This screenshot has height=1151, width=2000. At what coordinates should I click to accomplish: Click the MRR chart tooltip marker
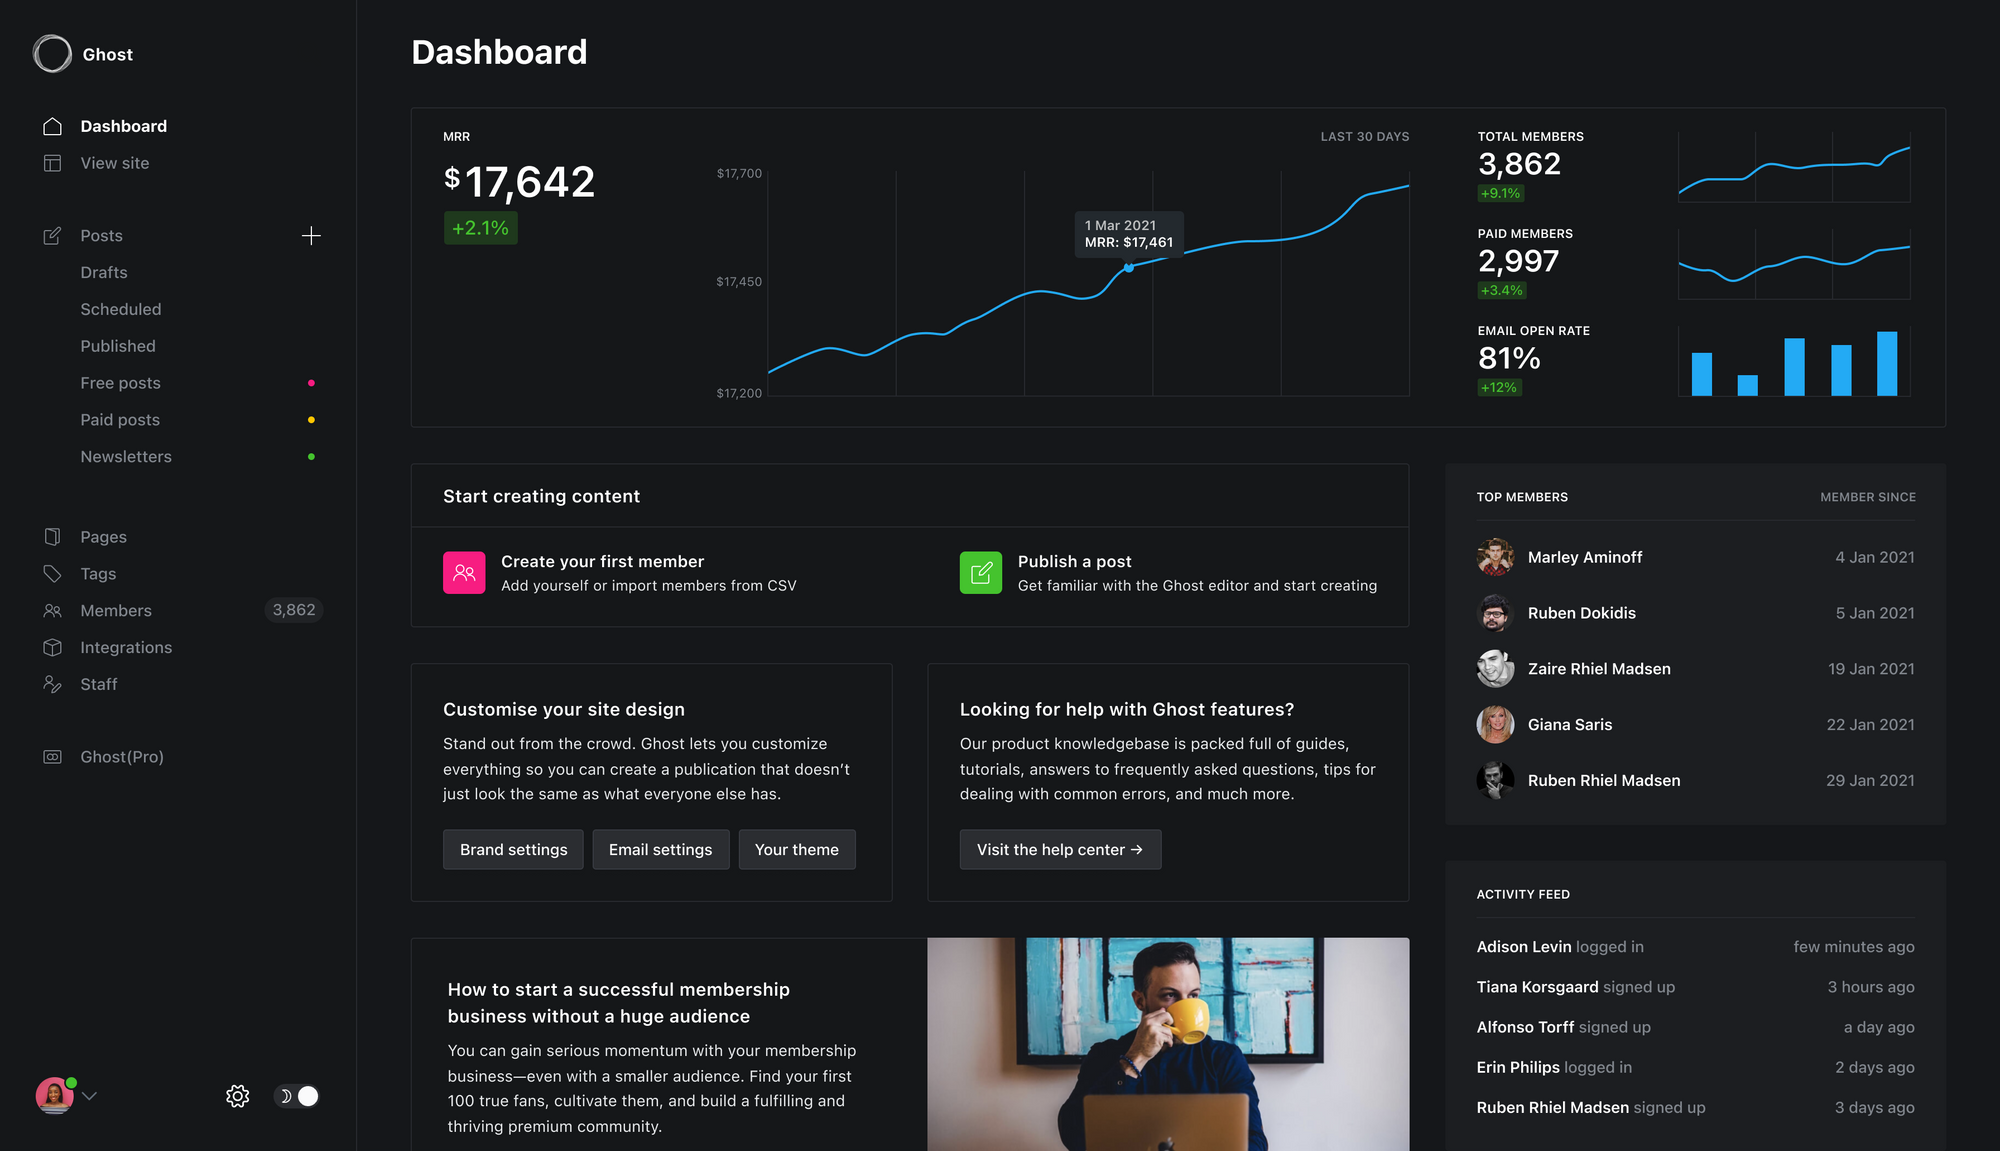pos(1128,268)
